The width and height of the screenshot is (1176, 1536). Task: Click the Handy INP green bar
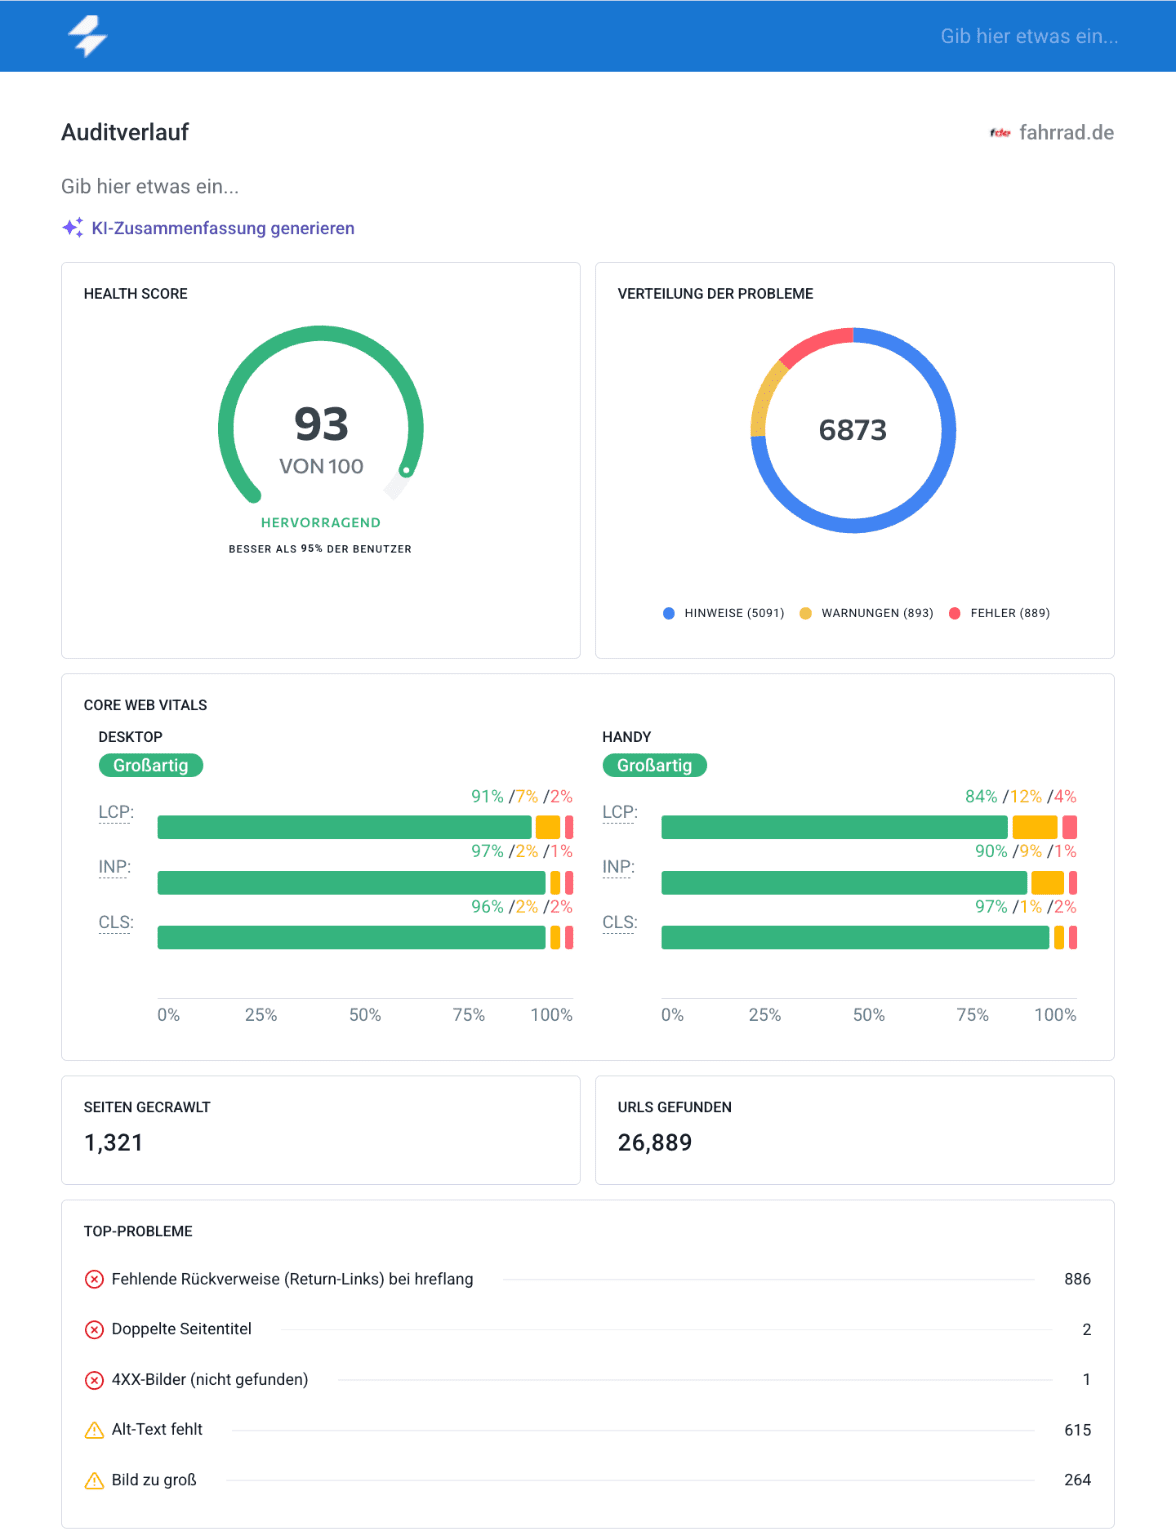tap(845, 882)
